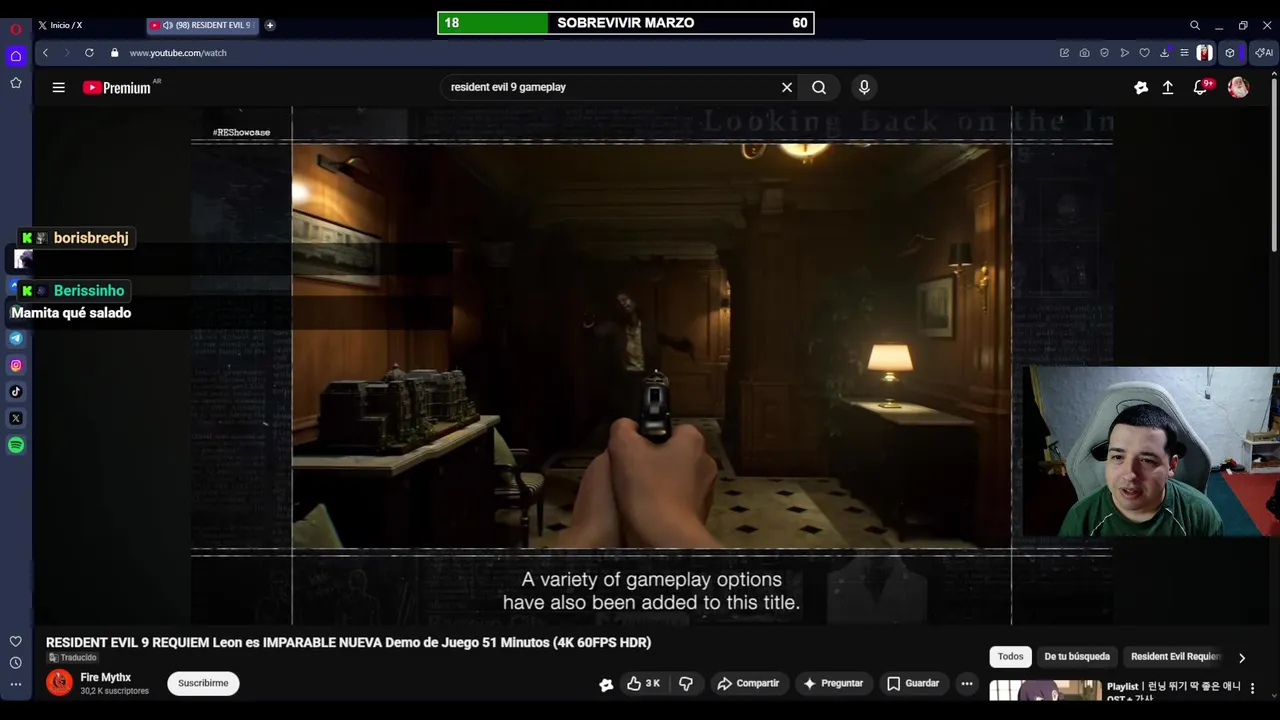Click the YouTube upload arrow icon
The image size is (1280, 720).
(x=1167, y=88)
